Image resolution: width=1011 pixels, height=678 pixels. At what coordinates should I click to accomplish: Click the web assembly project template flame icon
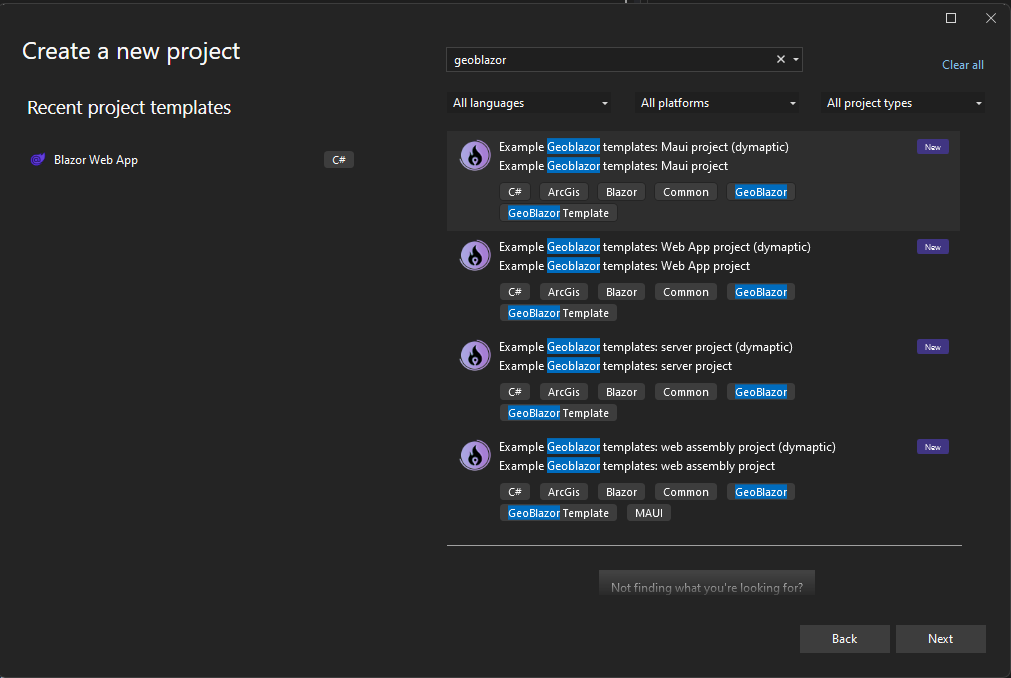click(x=474, y=455)
